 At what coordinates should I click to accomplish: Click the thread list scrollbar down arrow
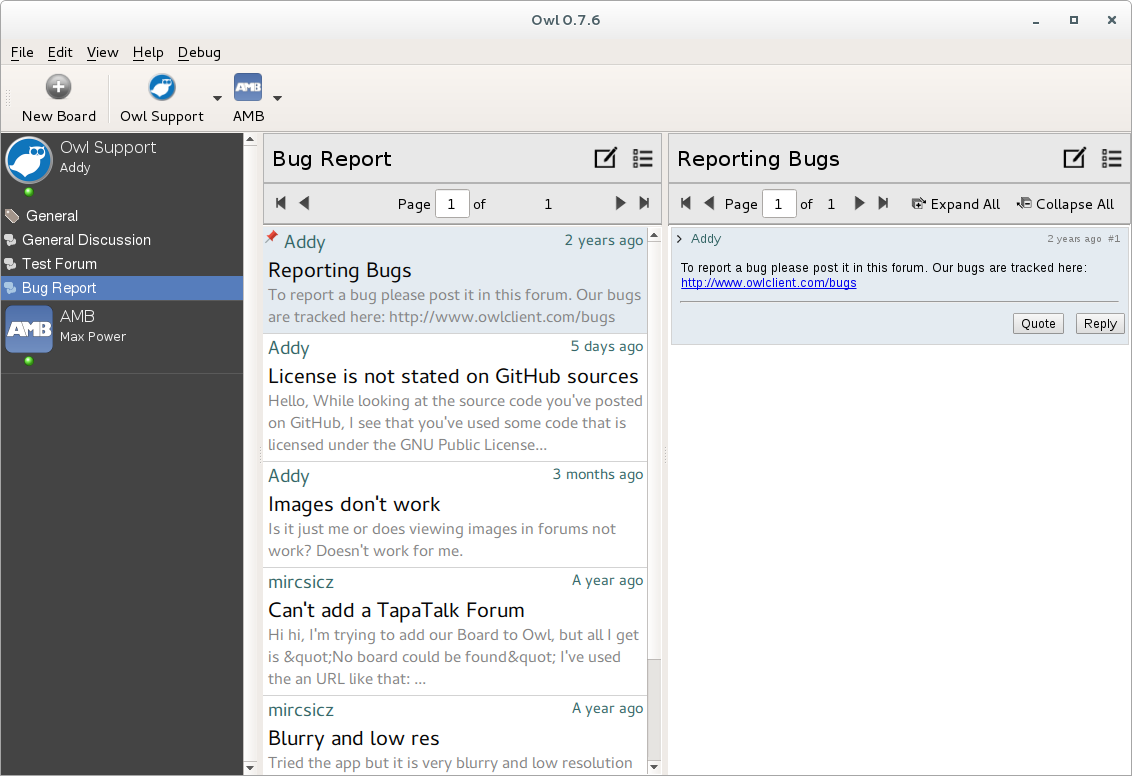(x=654, y=767)
